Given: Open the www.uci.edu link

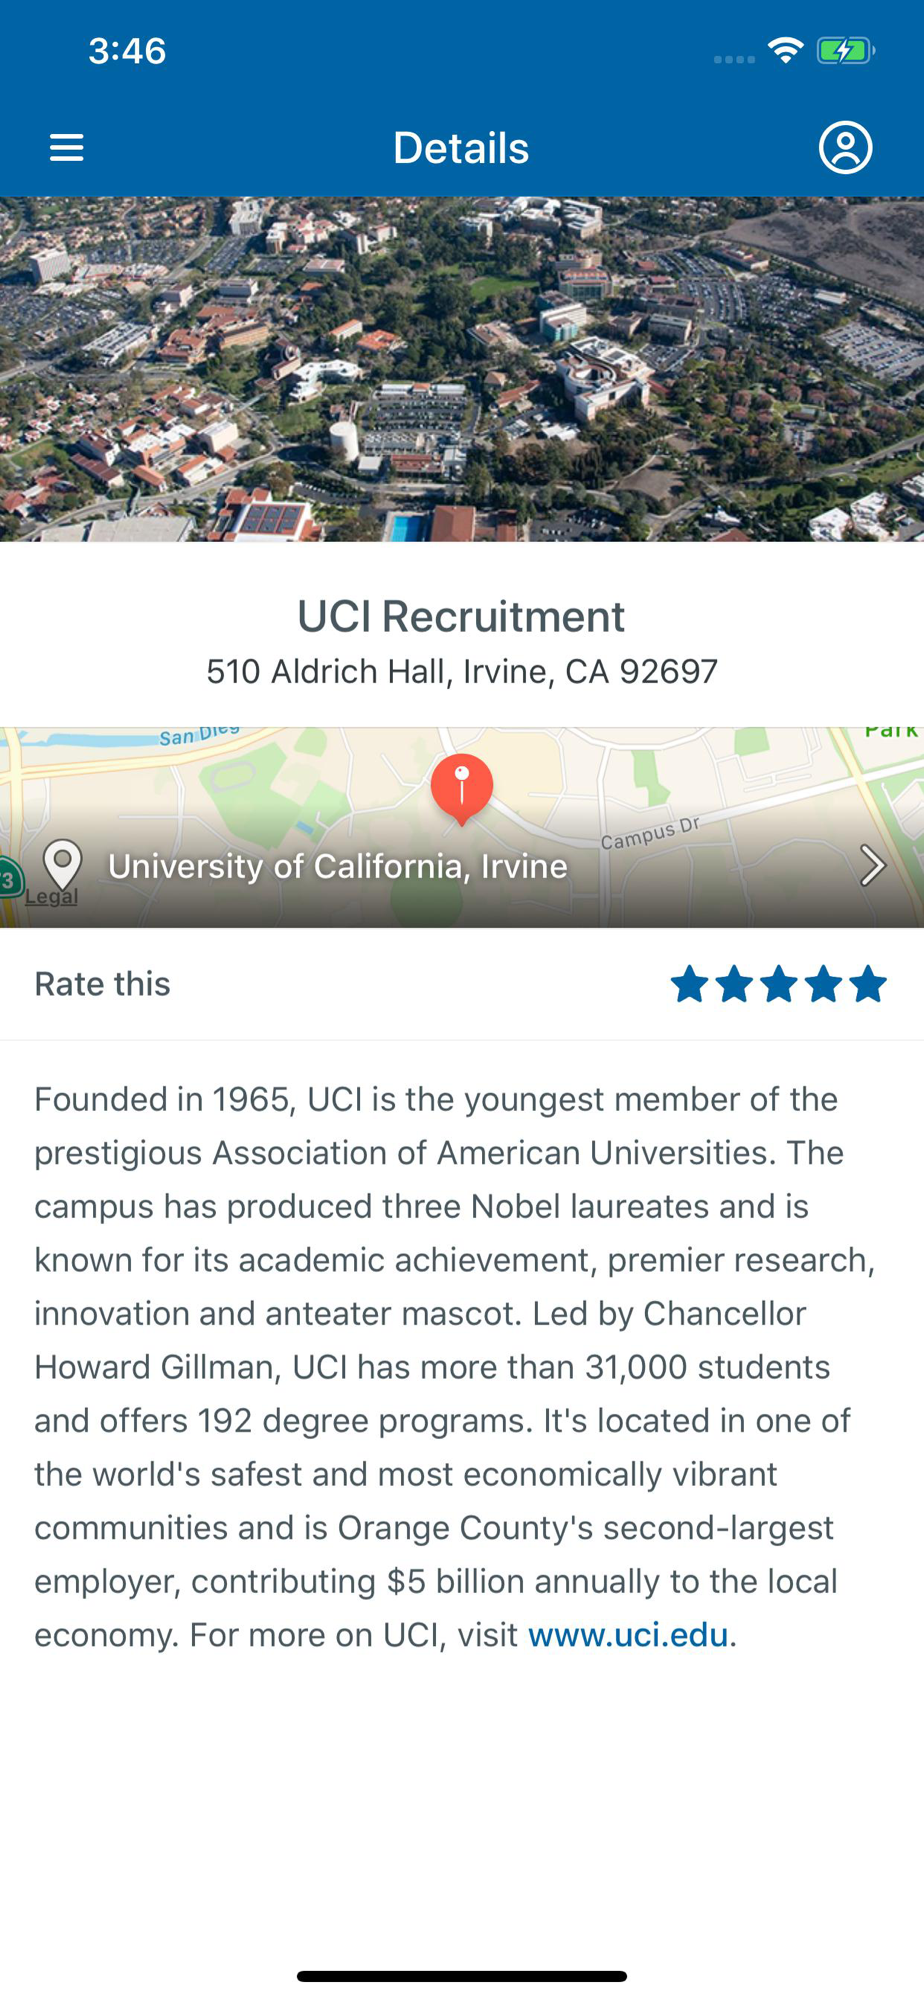Looking at the screenshot, I should [x=628, y=1635].
